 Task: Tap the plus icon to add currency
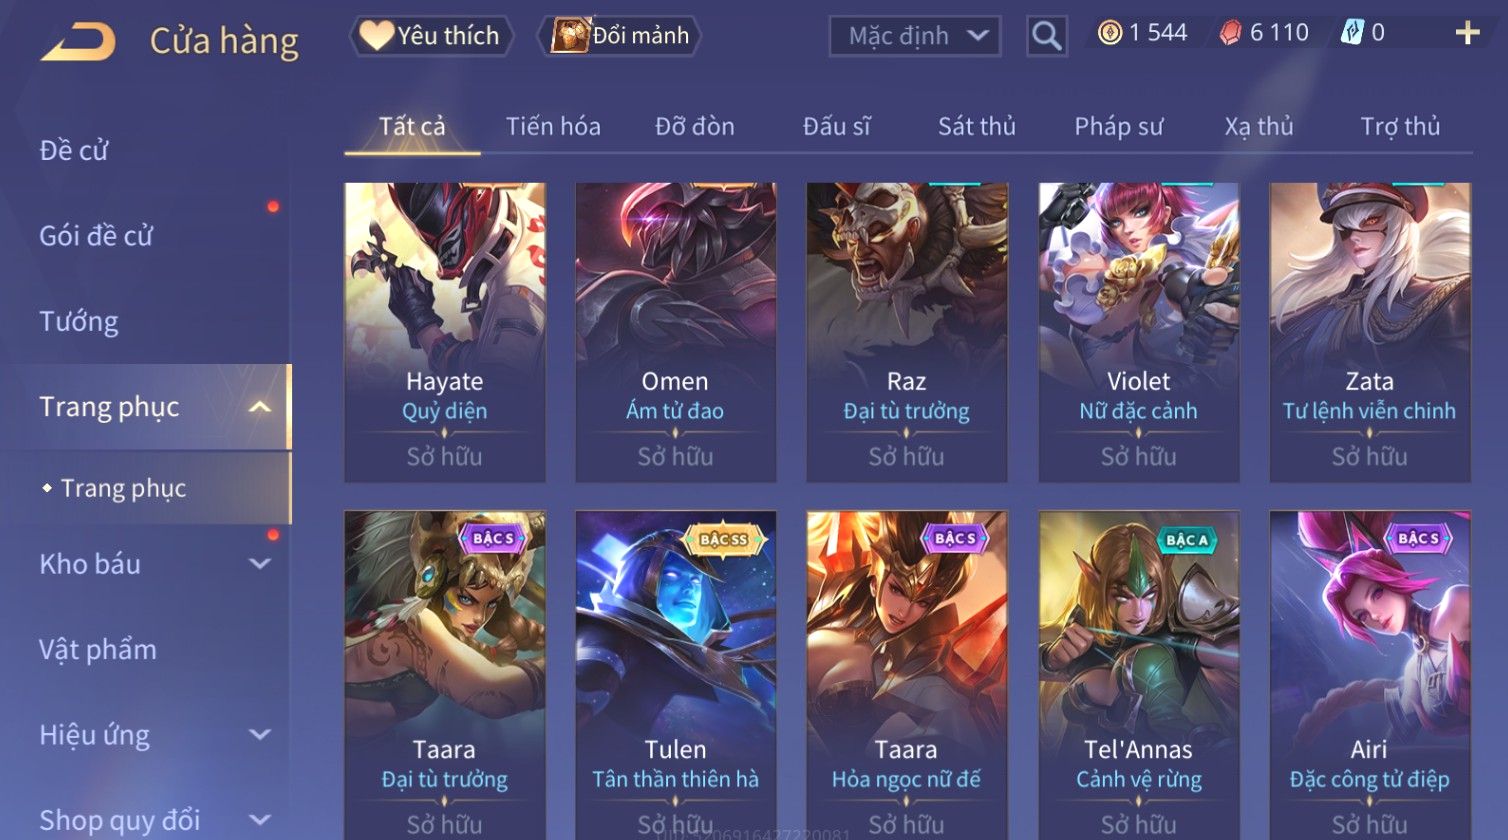[1467, 33]
